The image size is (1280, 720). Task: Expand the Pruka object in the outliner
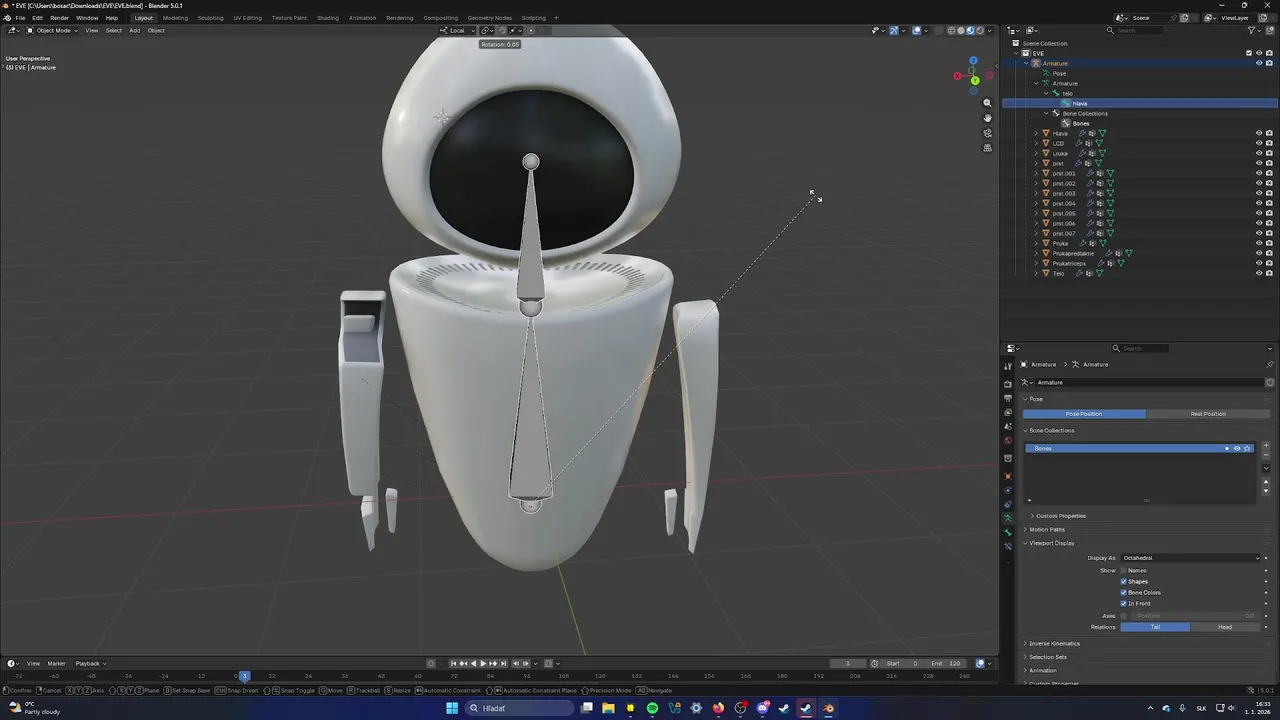(x=1036, y=243)
